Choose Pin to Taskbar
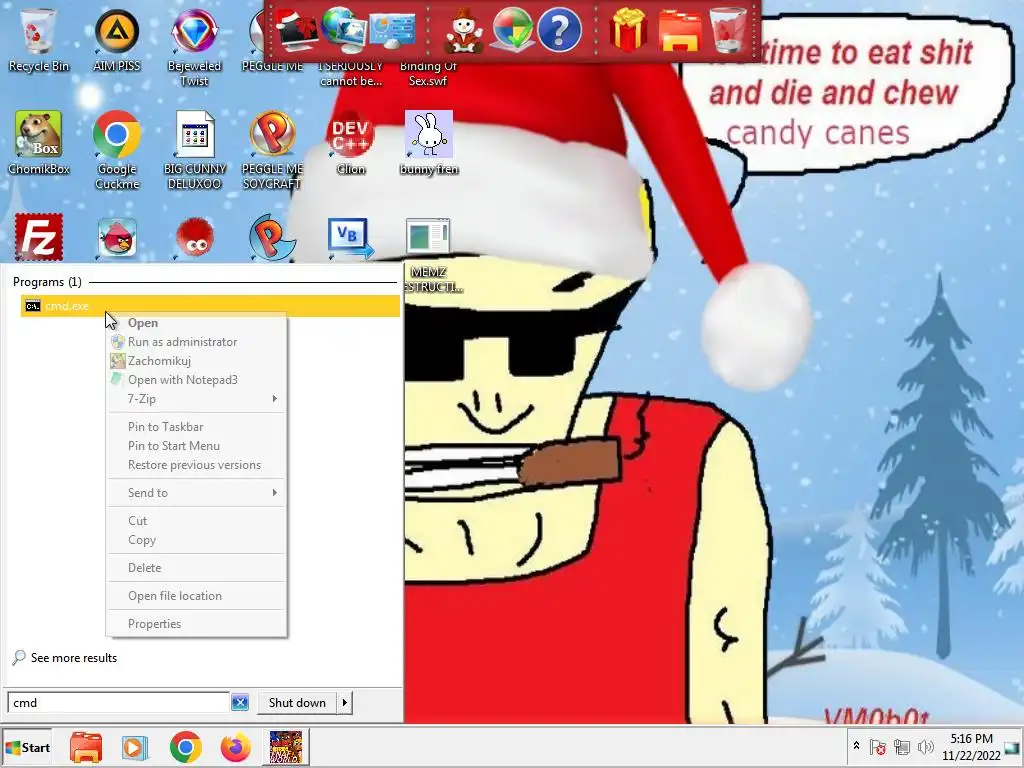 click(197, 426)
